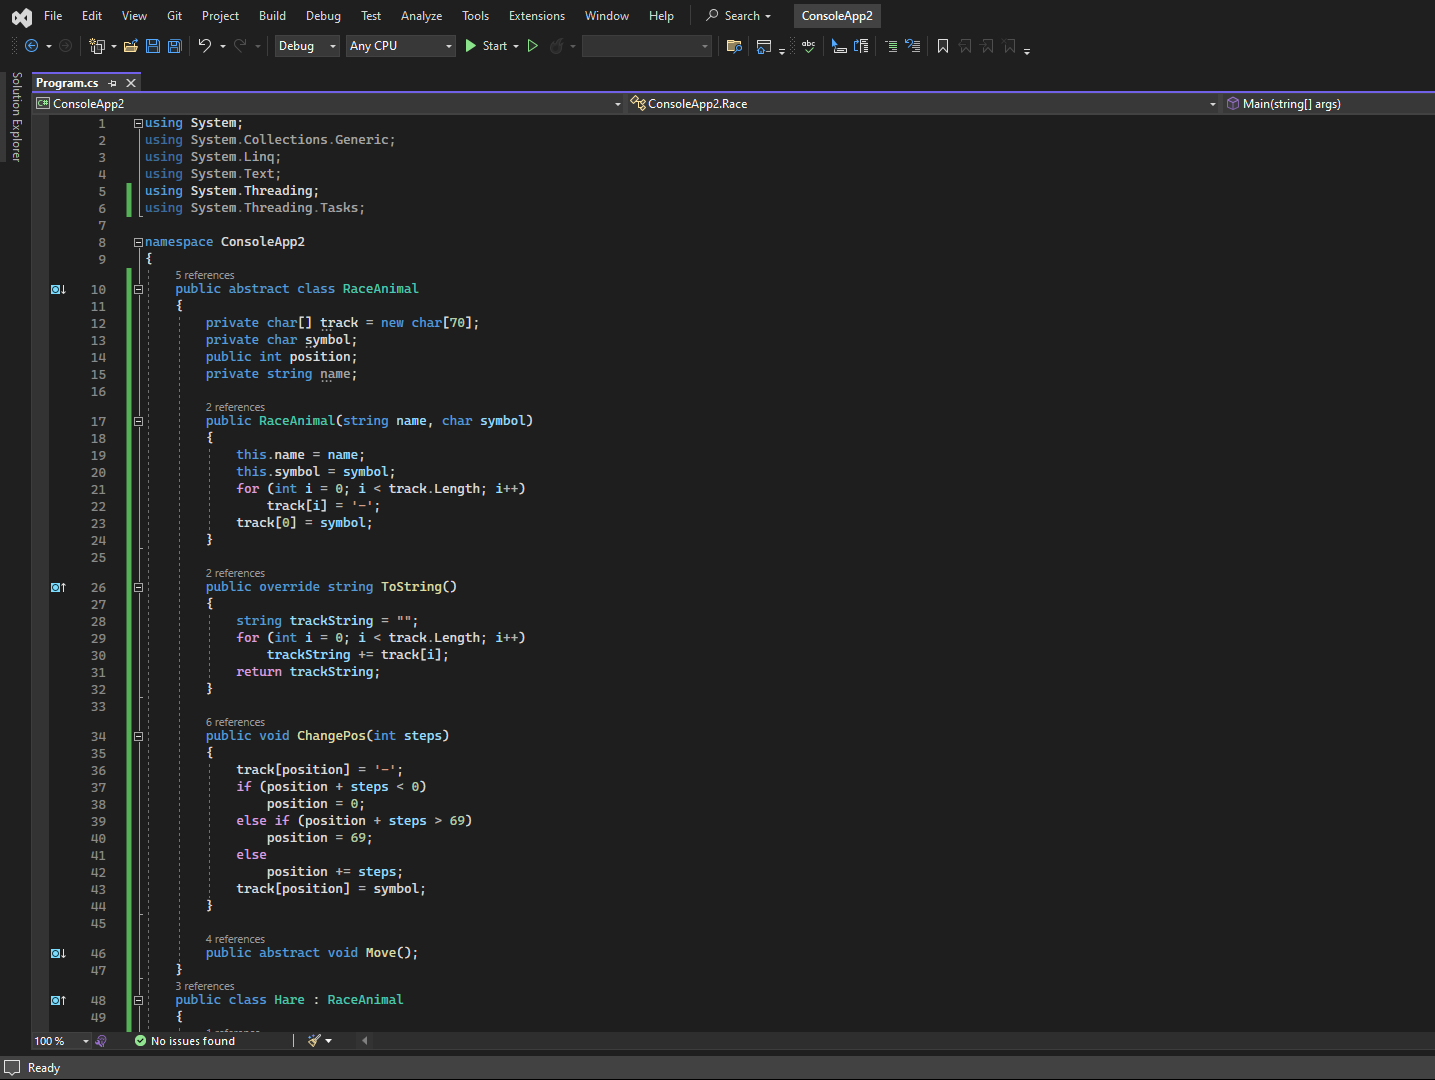Click the step-cursor icon after the abc icon

pos(840,46)
